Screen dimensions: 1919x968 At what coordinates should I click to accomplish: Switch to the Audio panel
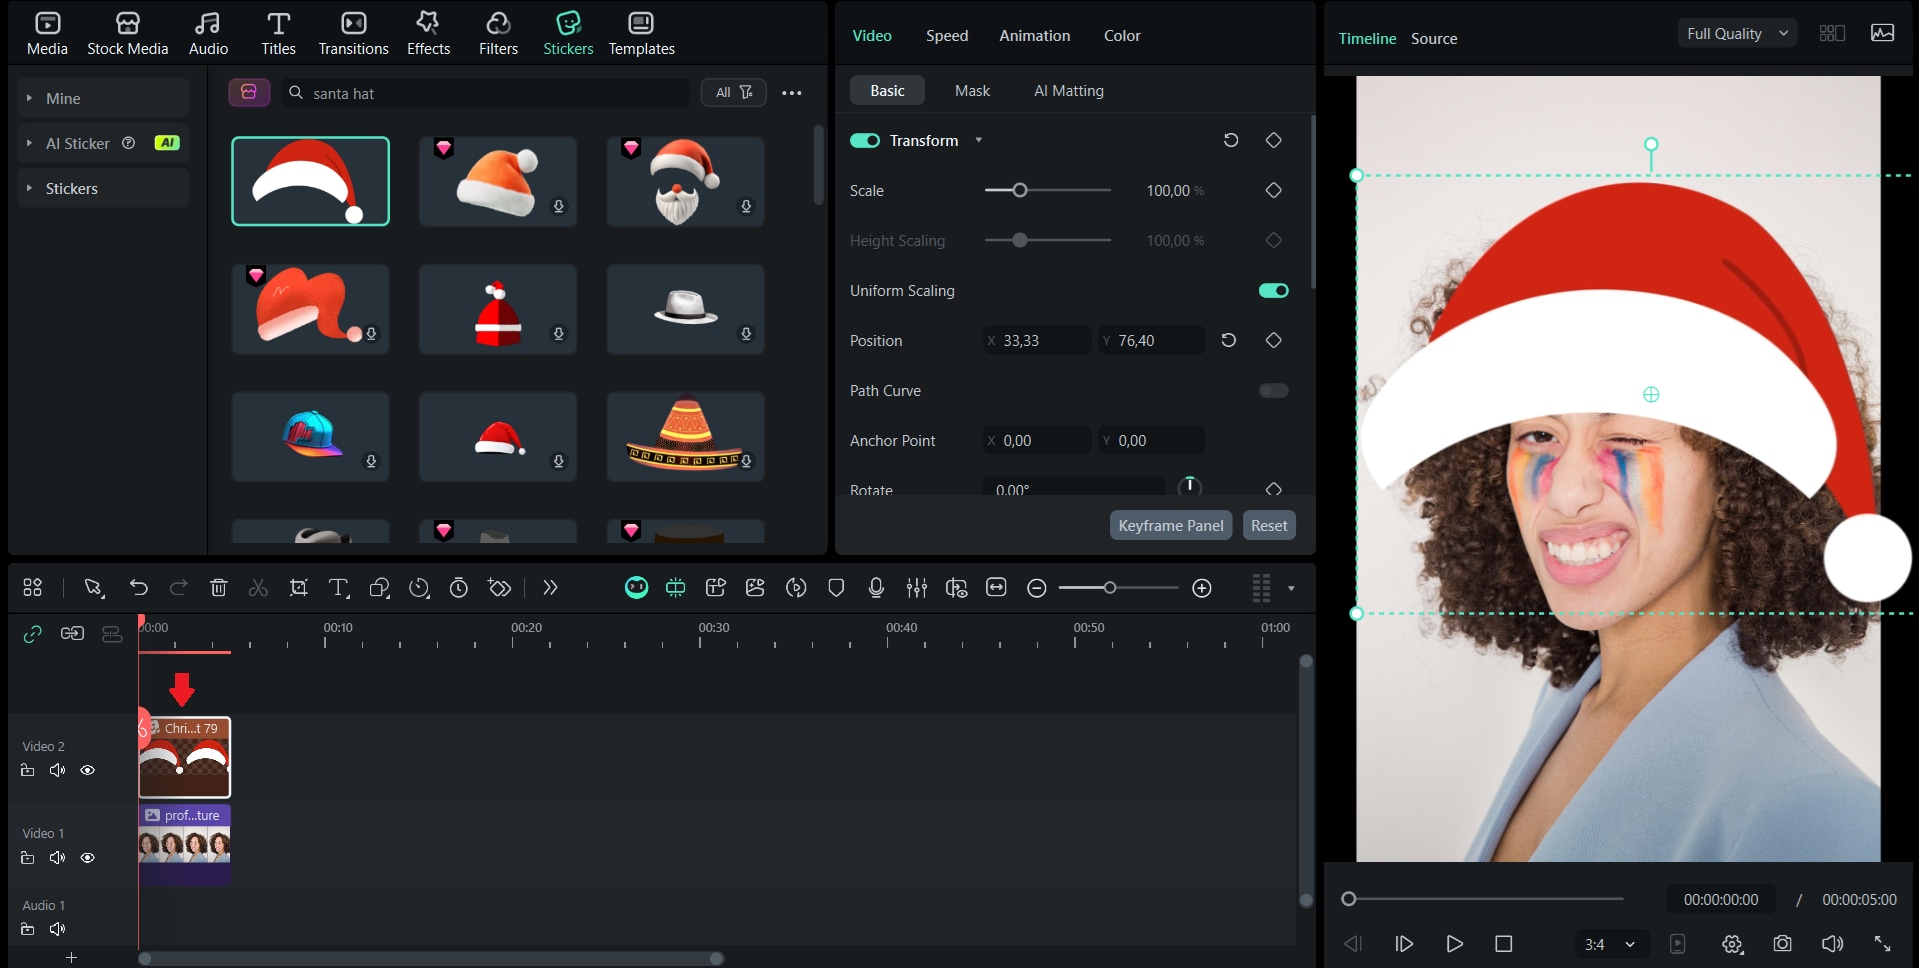point(207,32)
